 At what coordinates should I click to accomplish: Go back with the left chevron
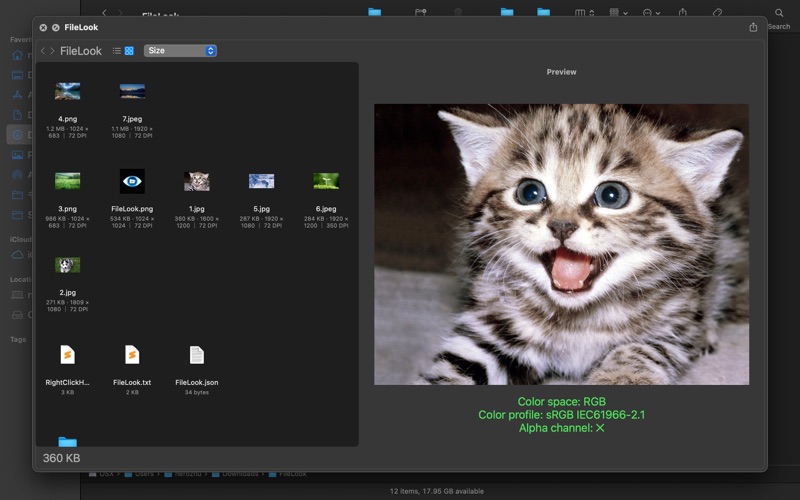point(43,51)
